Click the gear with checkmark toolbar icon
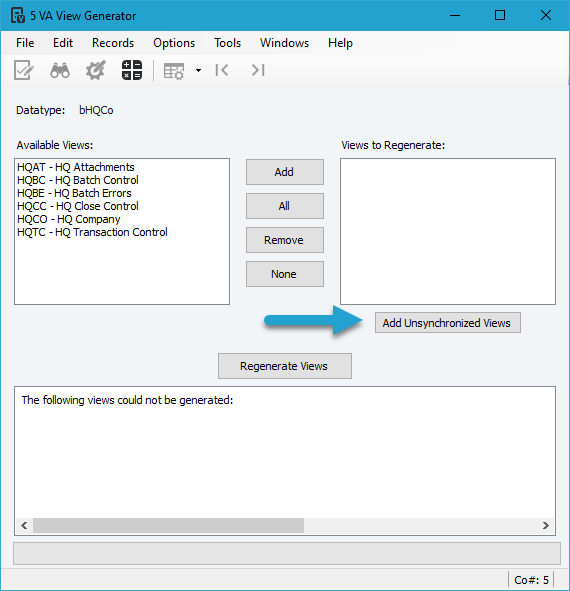The width and height of the screenshot is (570, 591). 95,70
